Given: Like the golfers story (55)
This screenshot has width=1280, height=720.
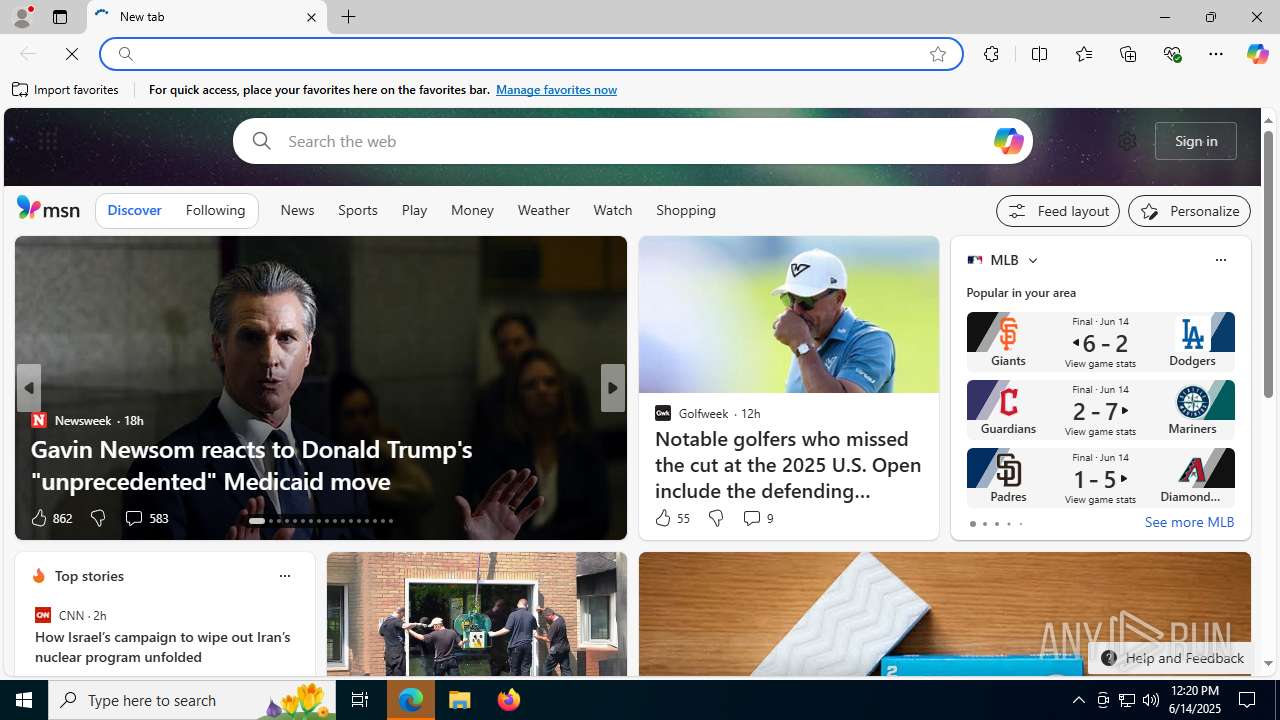Looking at the screenshot, I should (672, 518).
